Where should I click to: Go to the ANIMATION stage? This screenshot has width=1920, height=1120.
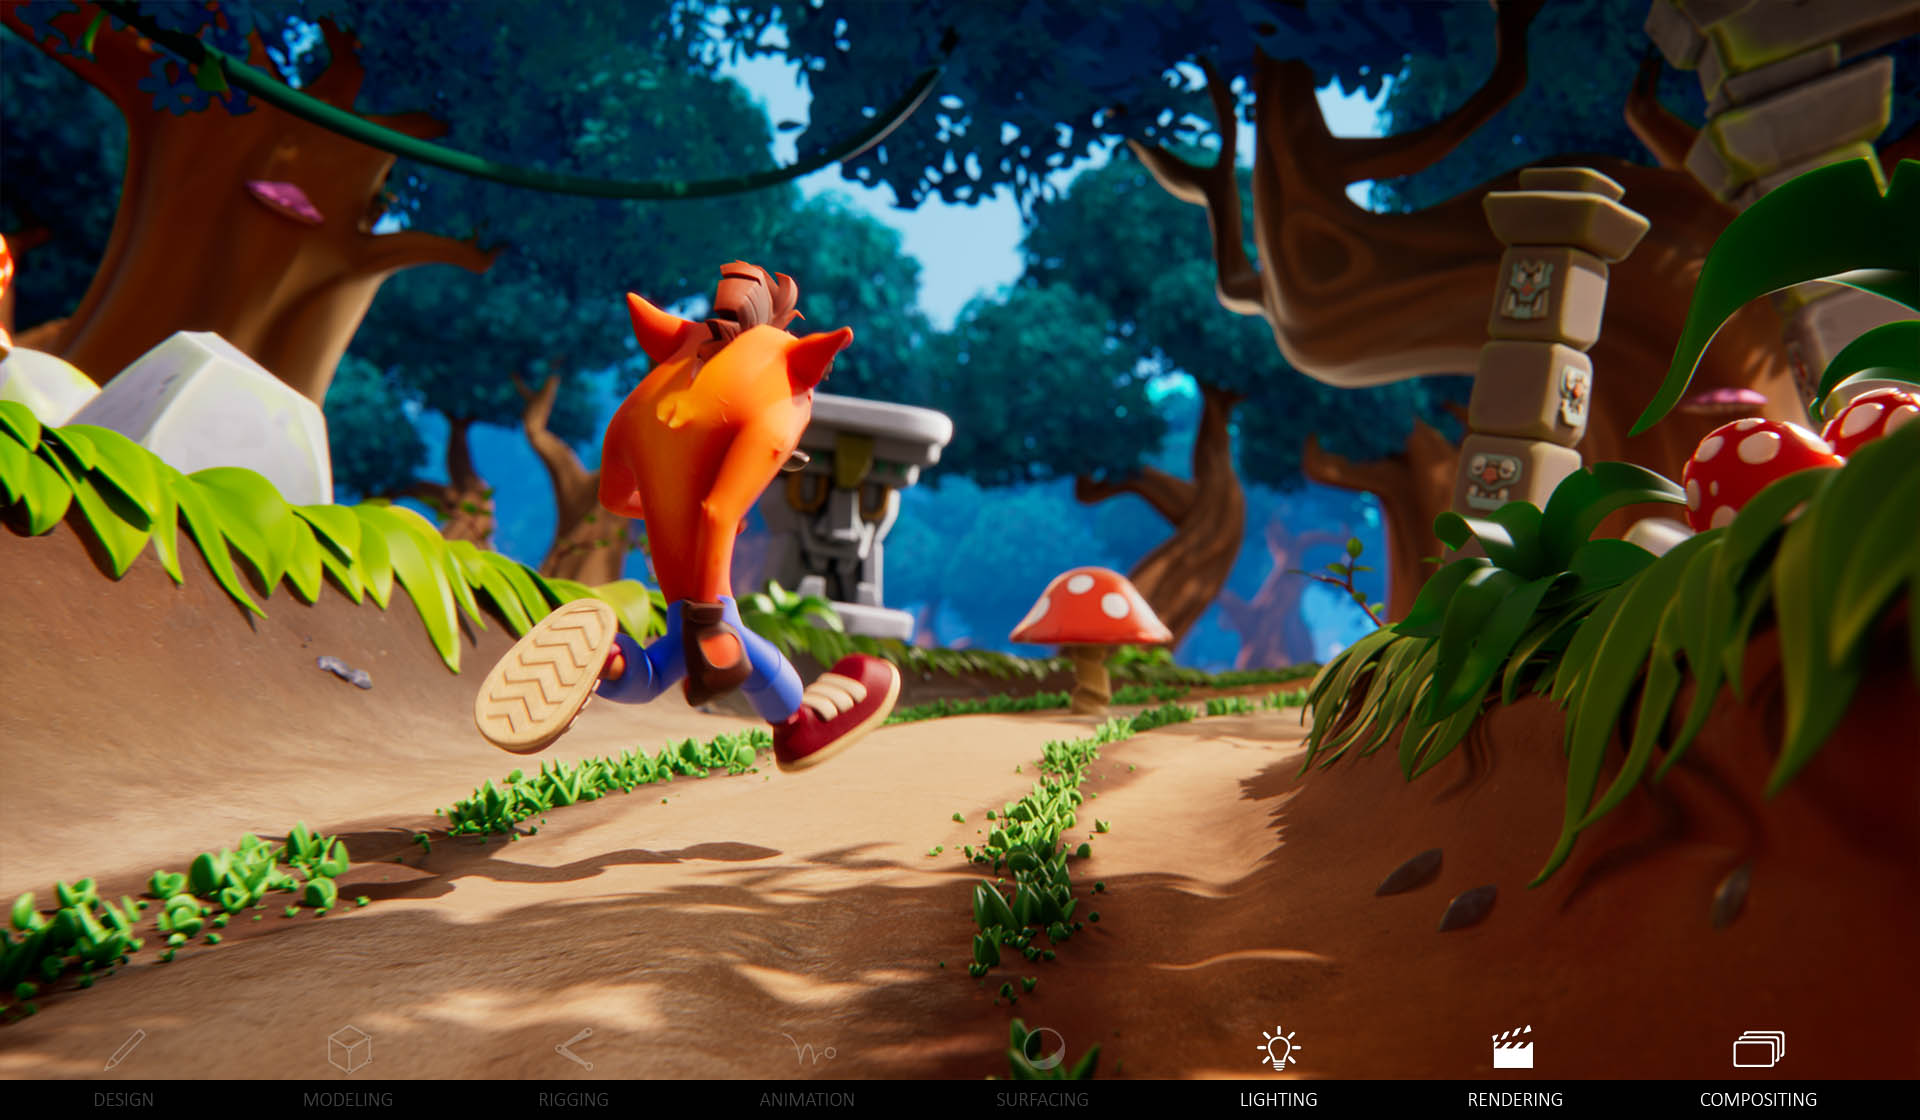point(807,1099)
